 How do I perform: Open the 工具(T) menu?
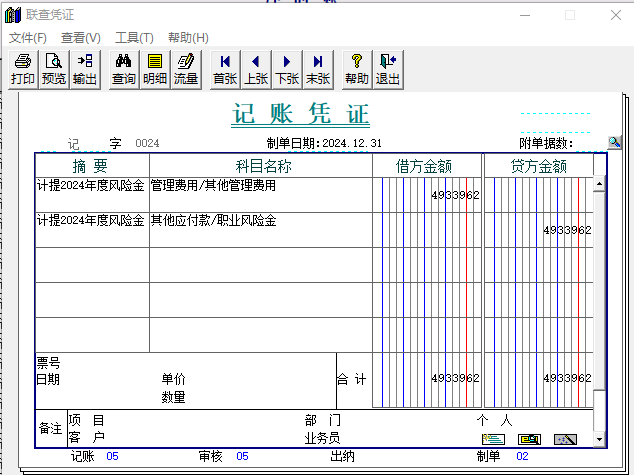[134, 38]
